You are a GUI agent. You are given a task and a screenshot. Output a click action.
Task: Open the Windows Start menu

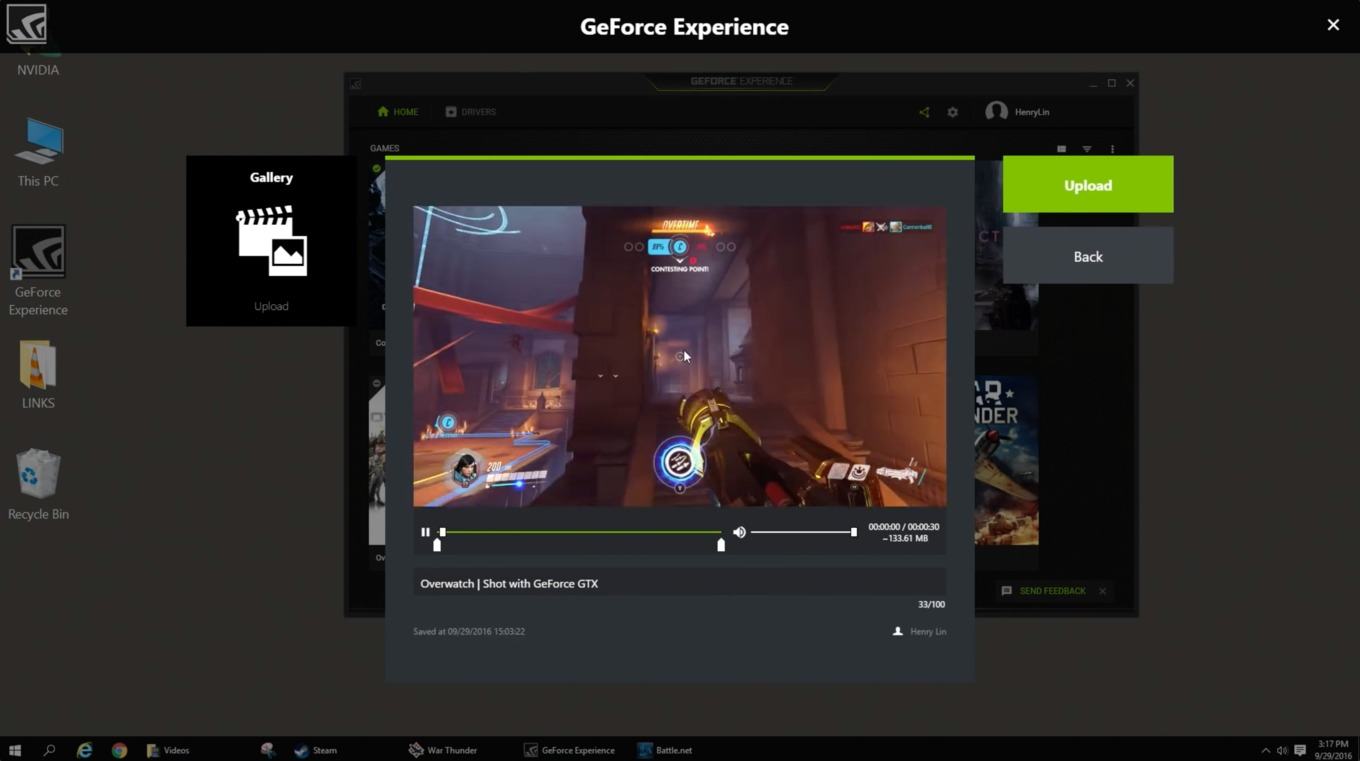[x=15, y=750]
